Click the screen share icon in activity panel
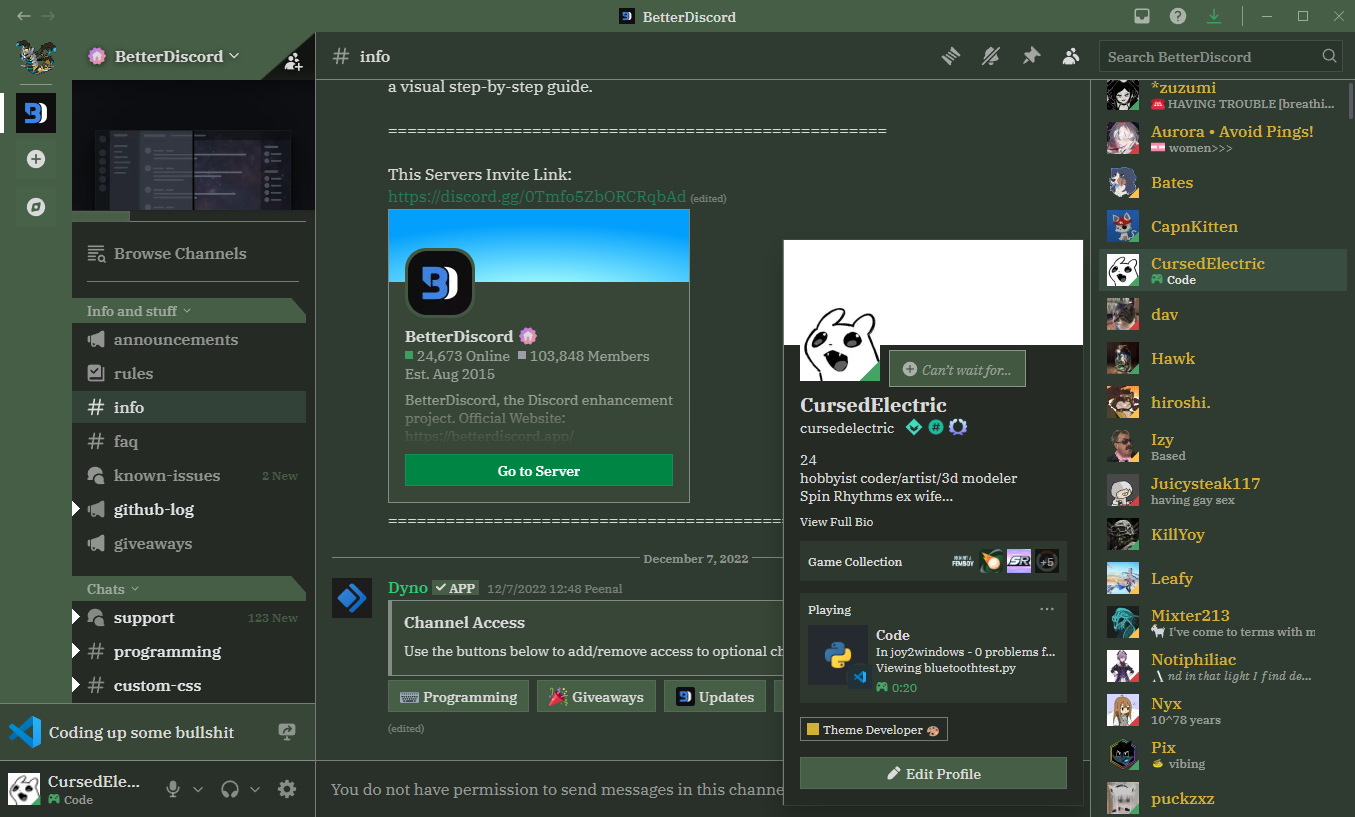The height and width of the screenshot is (817, 1355). (x=287, y=732)
